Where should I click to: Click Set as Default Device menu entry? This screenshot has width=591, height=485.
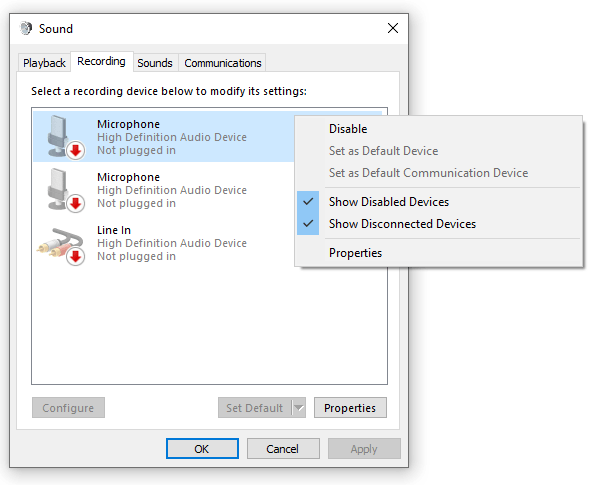pos(439,151)
